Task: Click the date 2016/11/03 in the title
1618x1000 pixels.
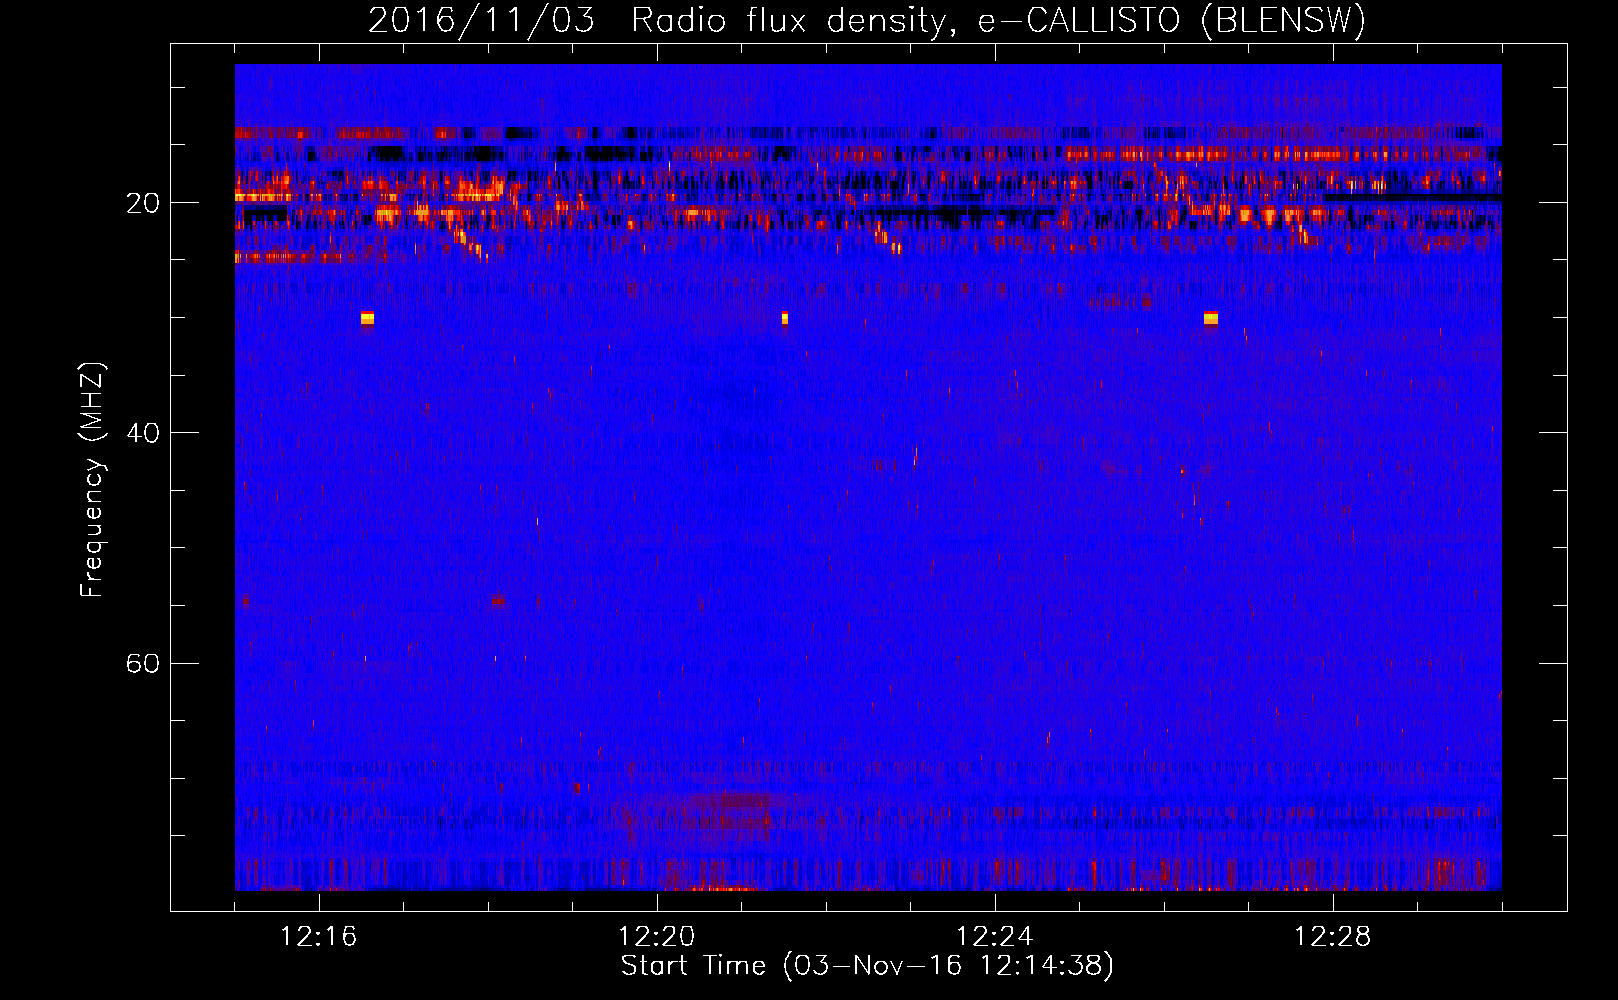Action: tap(481, 21)
